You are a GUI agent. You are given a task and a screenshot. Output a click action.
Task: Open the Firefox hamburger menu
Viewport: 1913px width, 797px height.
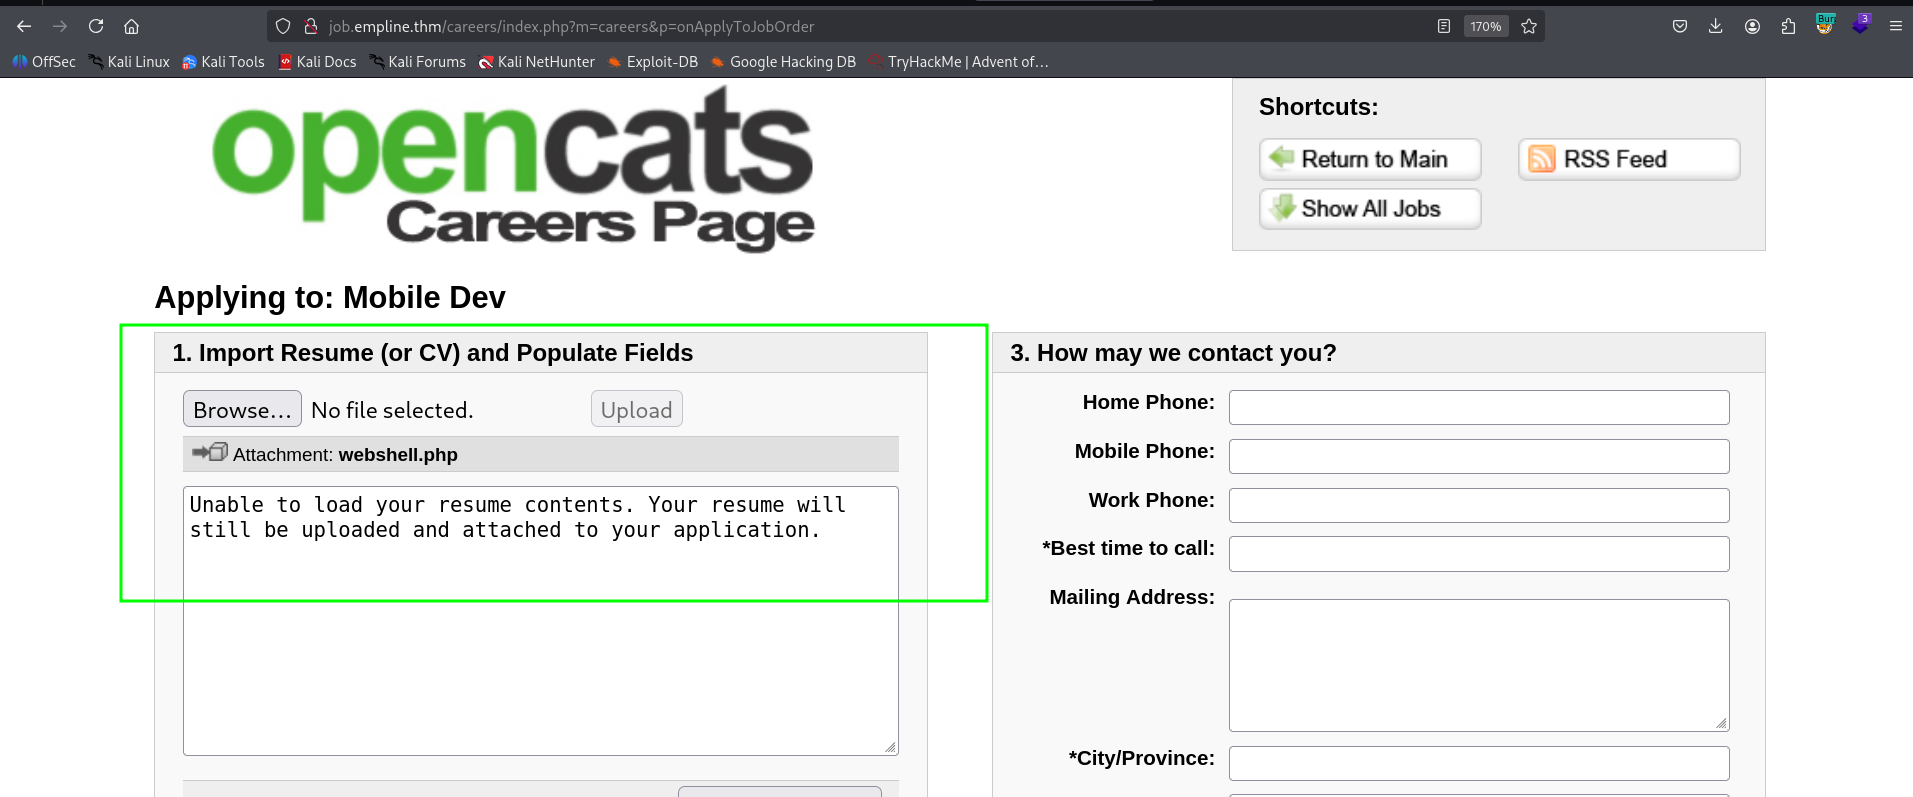tap(1895, 26)
